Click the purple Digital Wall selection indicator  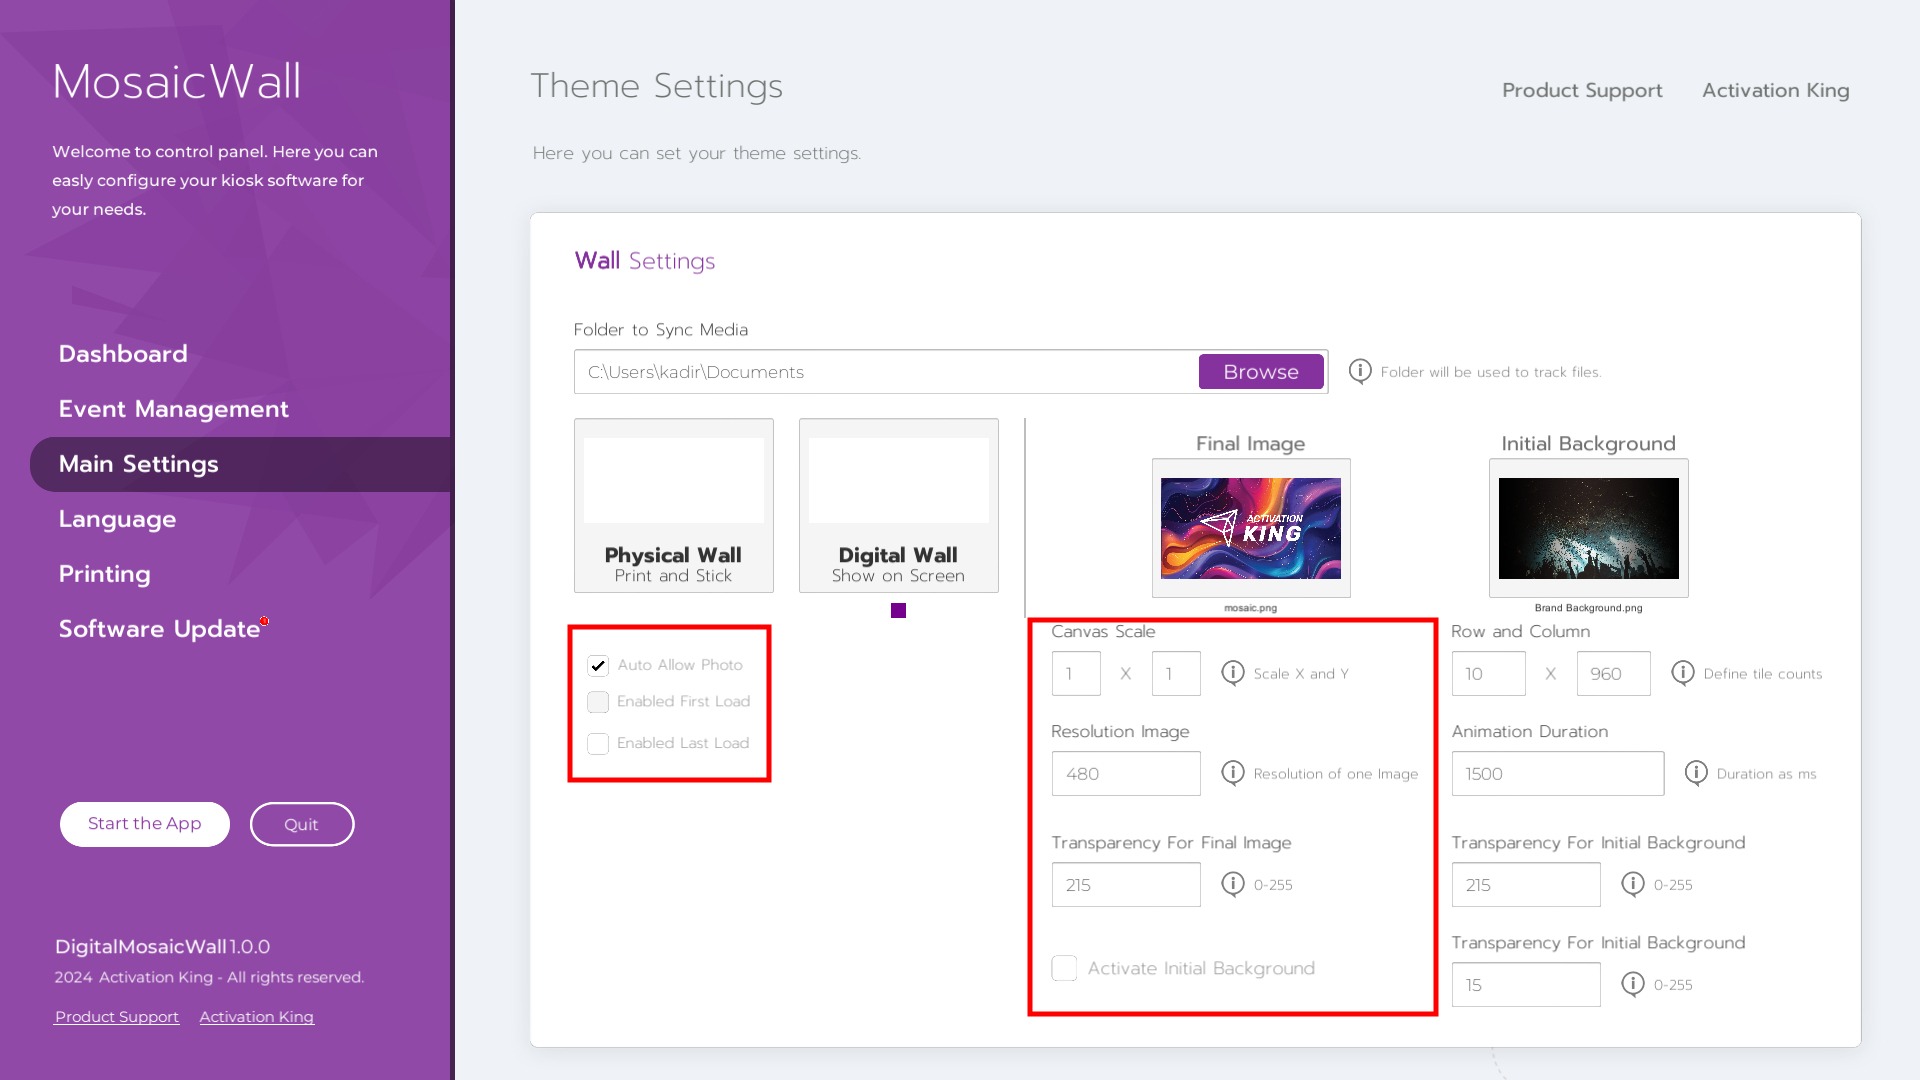pos(898,611)
